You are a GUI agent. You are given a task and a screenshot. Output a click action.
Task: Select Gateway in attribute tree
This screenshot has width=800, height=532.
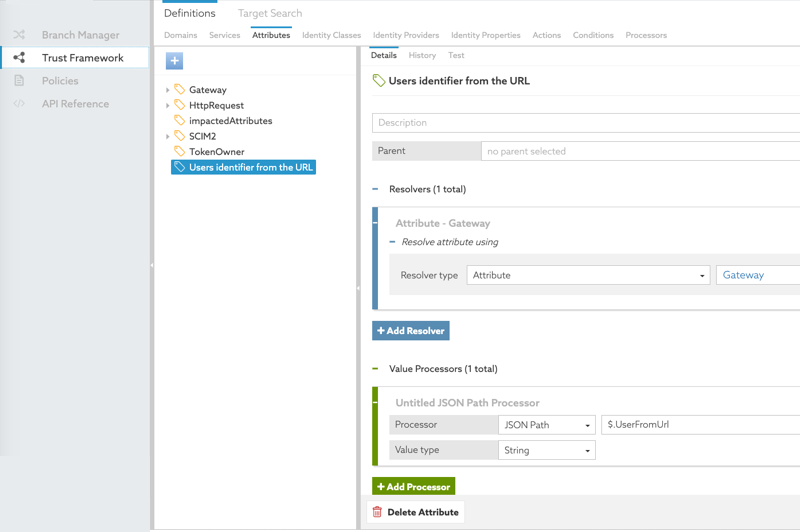pyautogui.click(x=208, y=90)
